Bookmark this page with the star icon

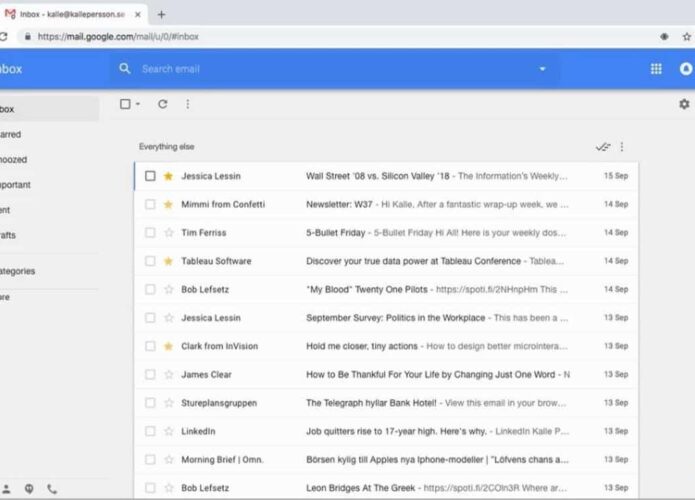point(687,37)
